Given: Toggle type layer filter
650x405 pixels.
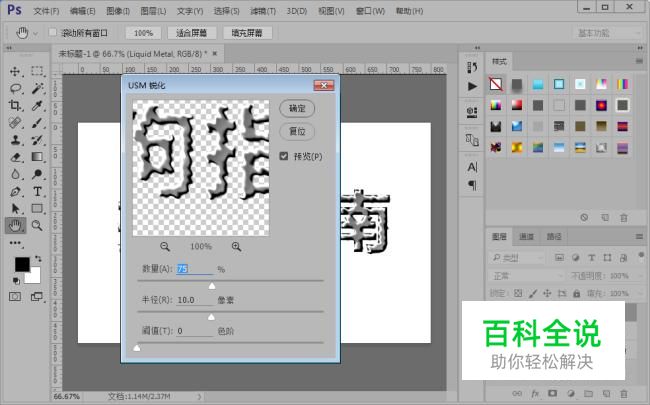Looking at the screenshot, I should click(x=592, y=258).
